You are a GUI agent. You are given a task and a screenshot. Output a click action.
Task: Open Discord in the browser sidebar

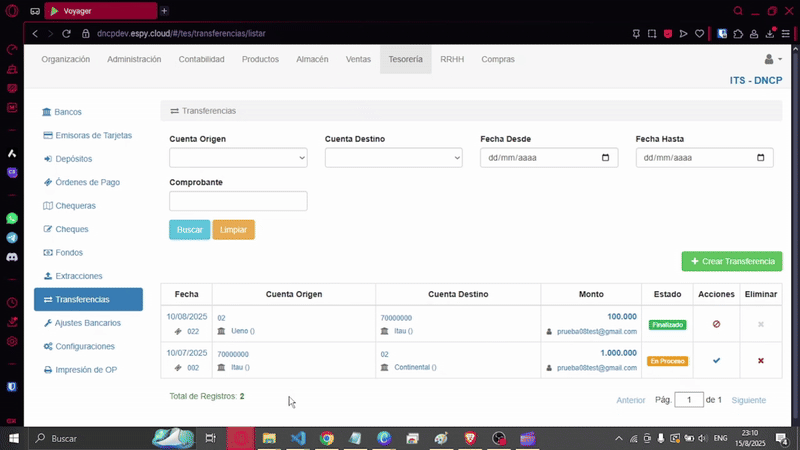pos(12,257)
